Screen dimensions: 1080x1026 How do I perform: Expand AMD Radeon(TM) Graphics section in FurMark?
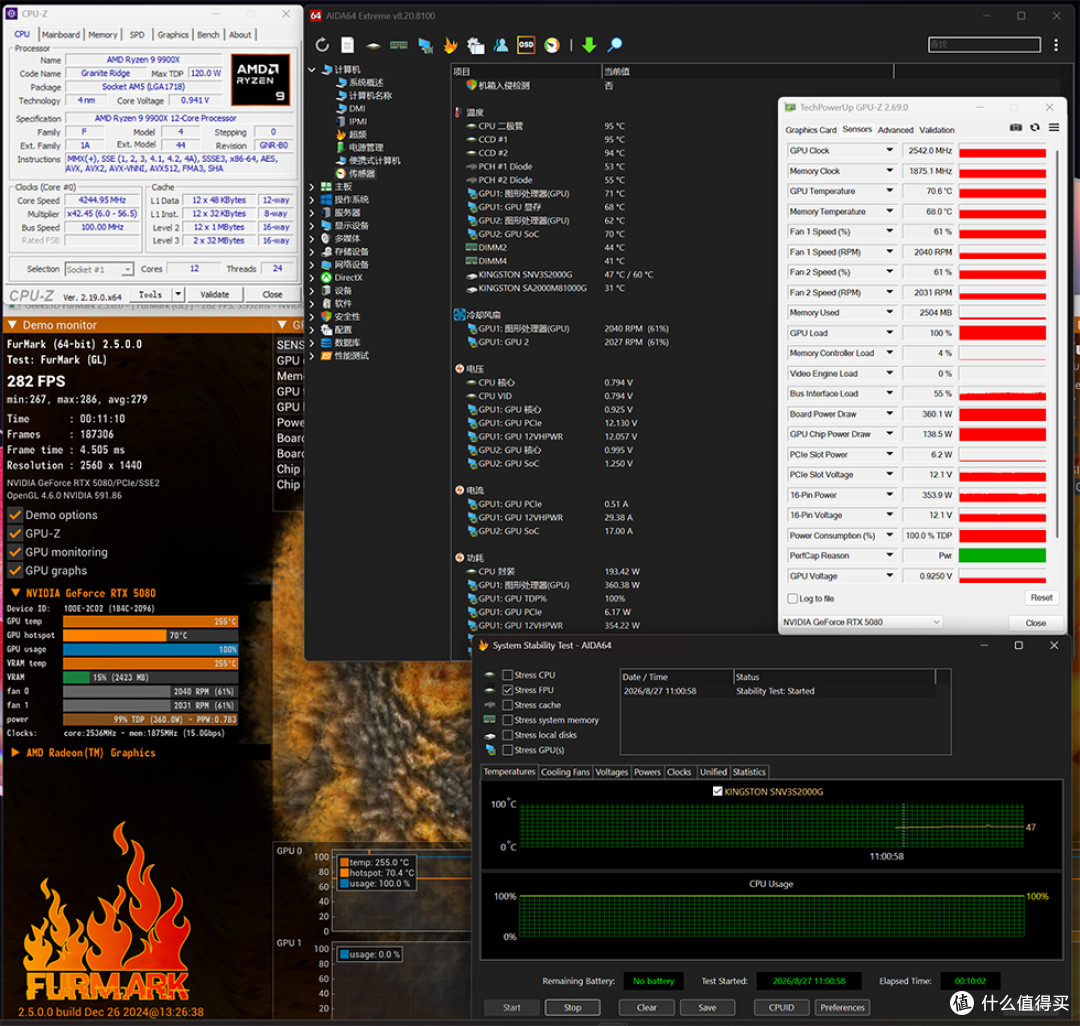tap(15, 753)
